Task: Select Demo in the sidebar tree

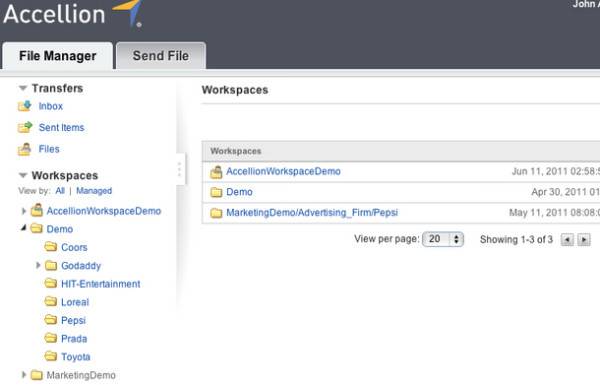Action: tap(60, 229)
